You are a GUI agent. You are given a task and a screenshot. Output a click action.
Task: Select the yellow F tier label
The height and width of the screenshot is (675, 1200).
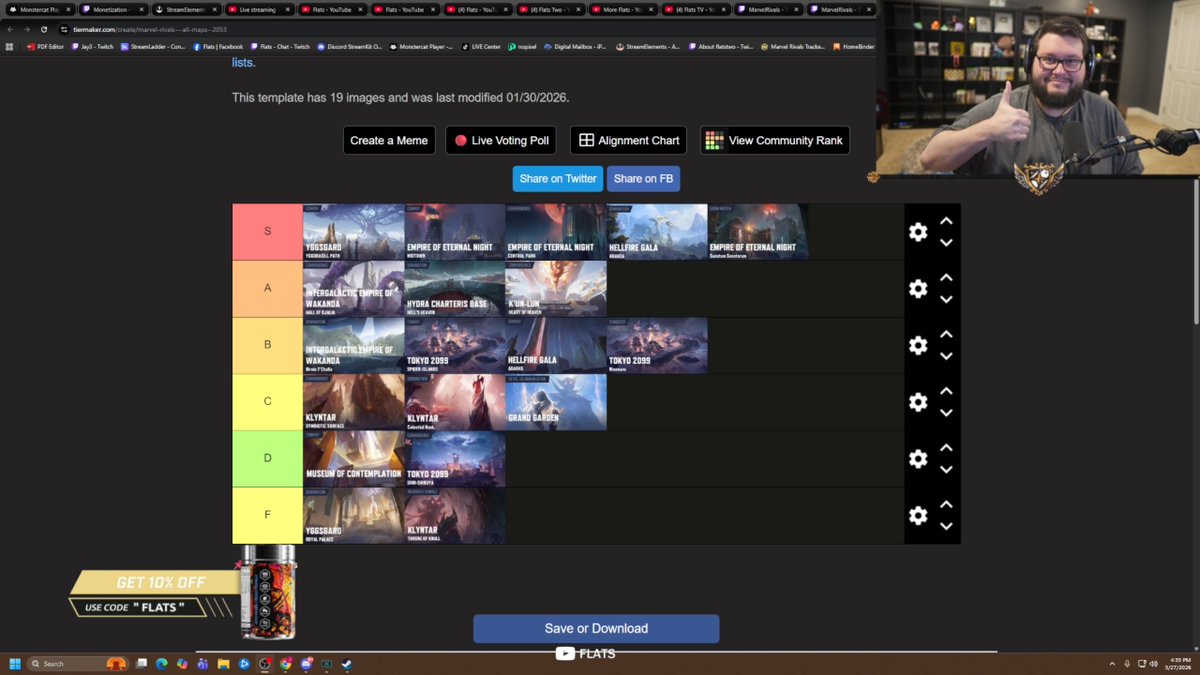268,515
